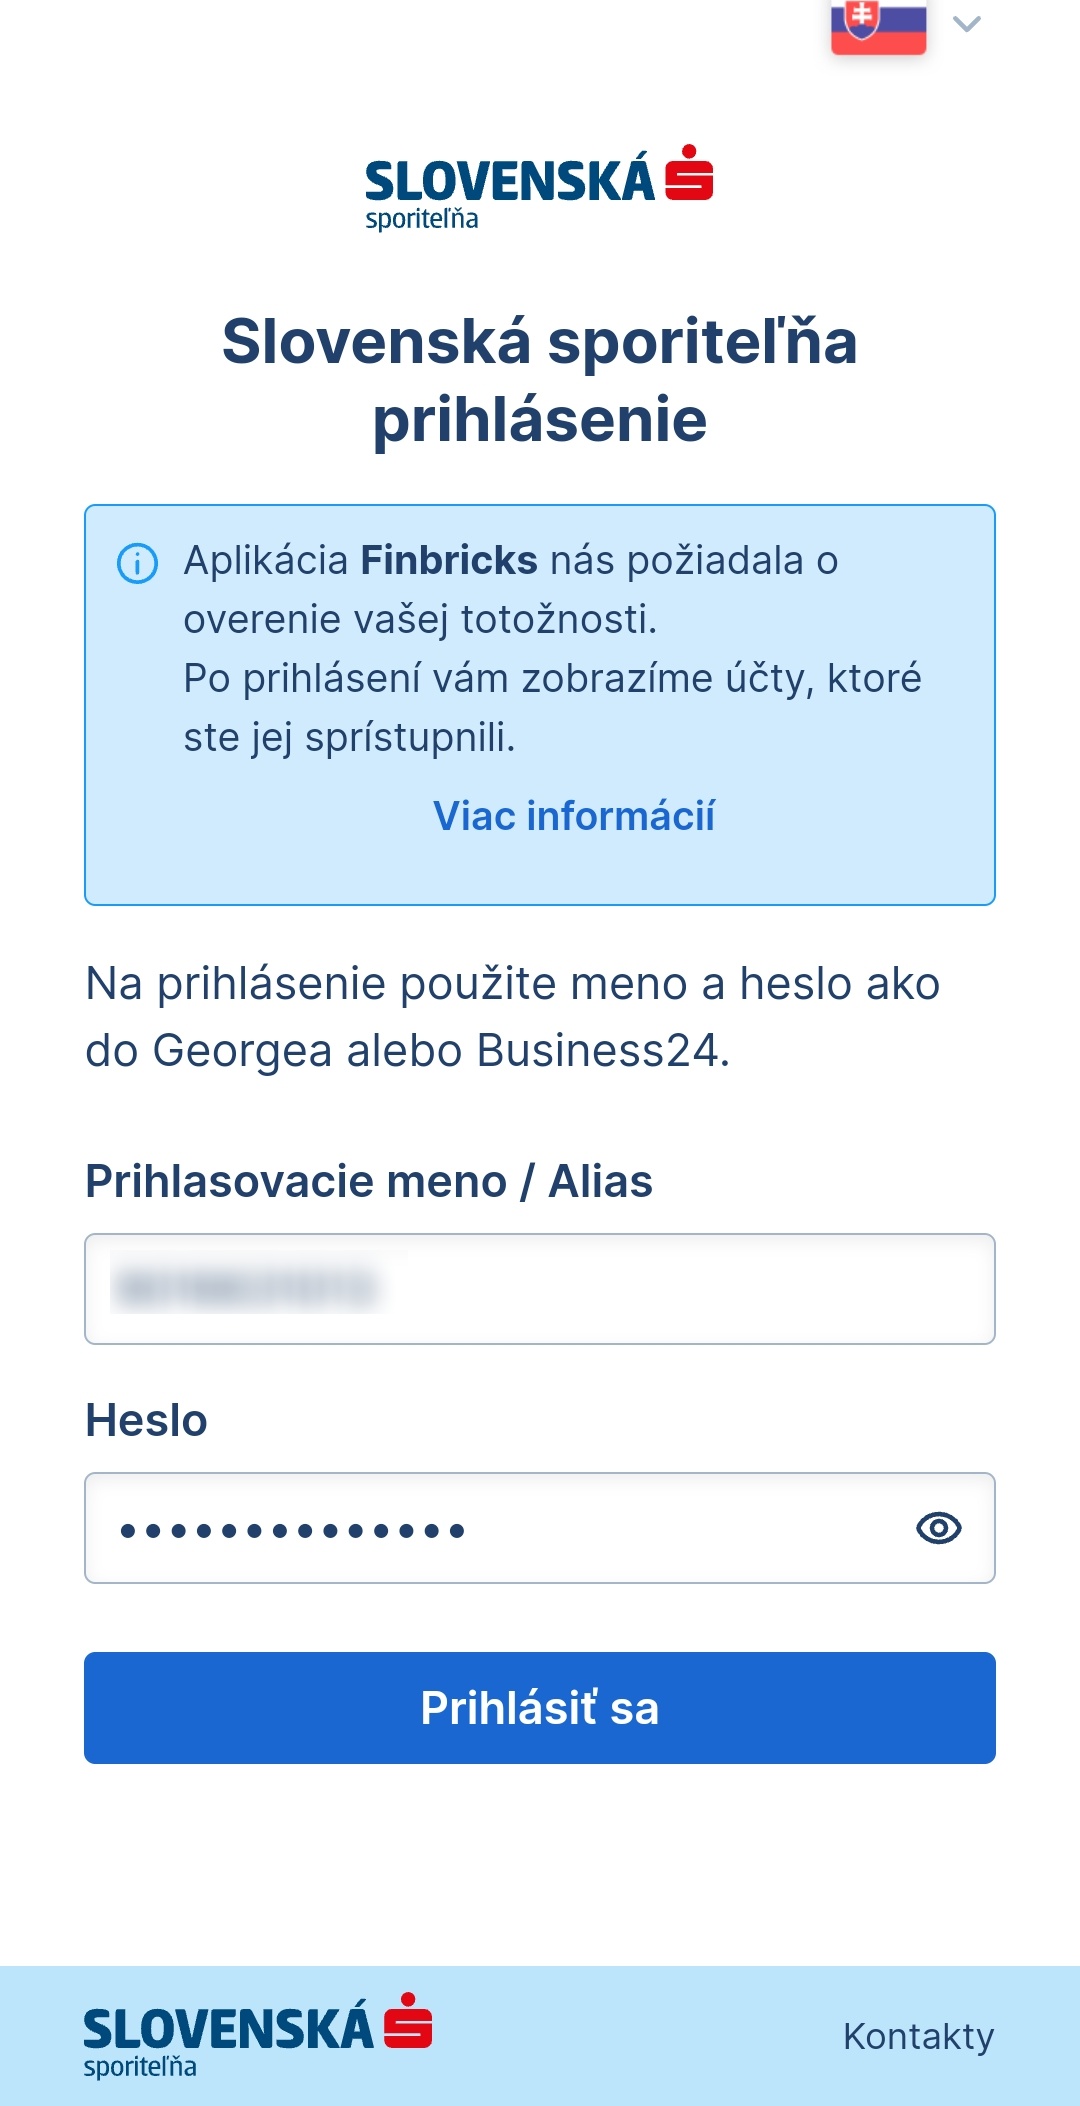This screenshot has height=2106, width=1080.
Task: Click the Slovak flag language icon
Action: coord(878,26)
